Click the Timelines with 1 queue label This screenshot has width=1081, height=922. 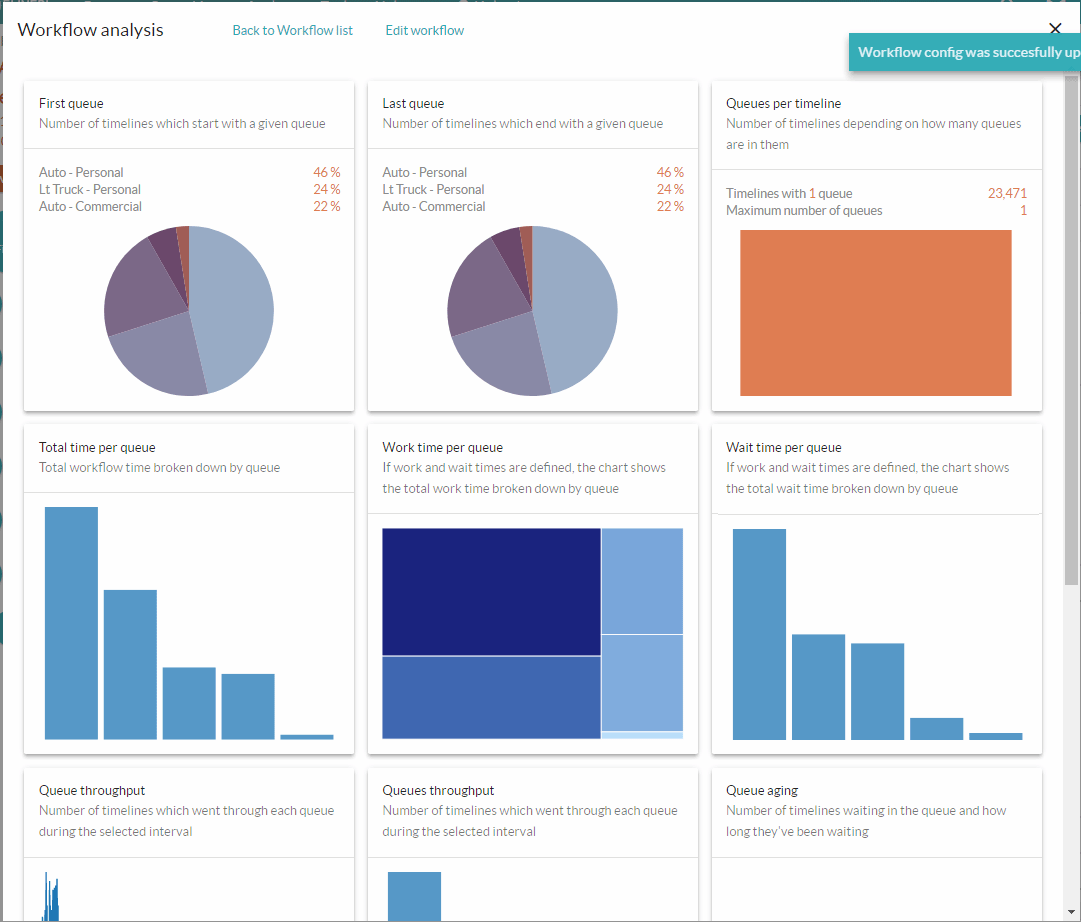tap(789, 194)
